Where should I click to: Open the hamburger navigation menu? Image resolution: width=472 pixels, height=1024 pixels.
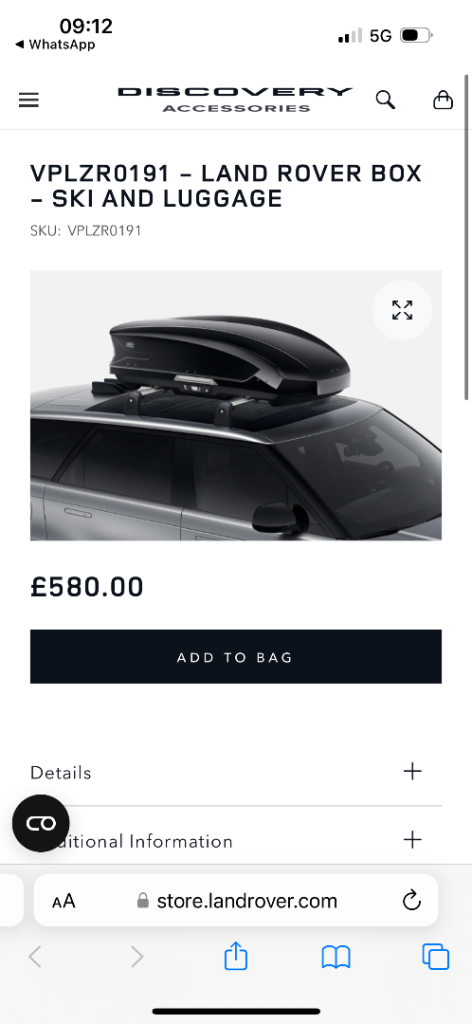coord(29,100)
